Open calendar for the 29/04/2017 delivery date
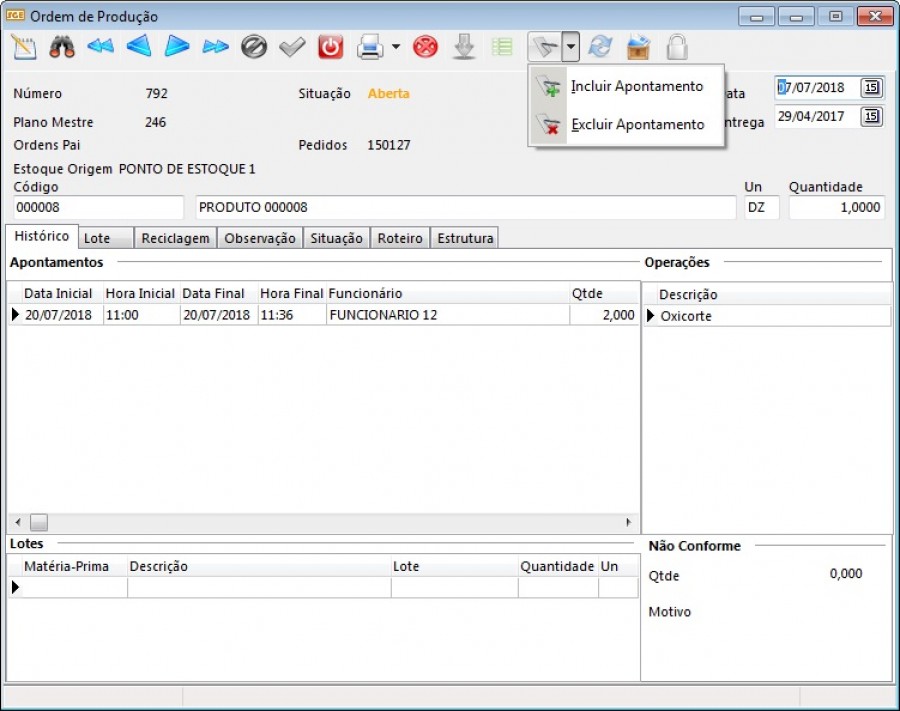This screenshot has width=900, height=711. coord(871,116)
